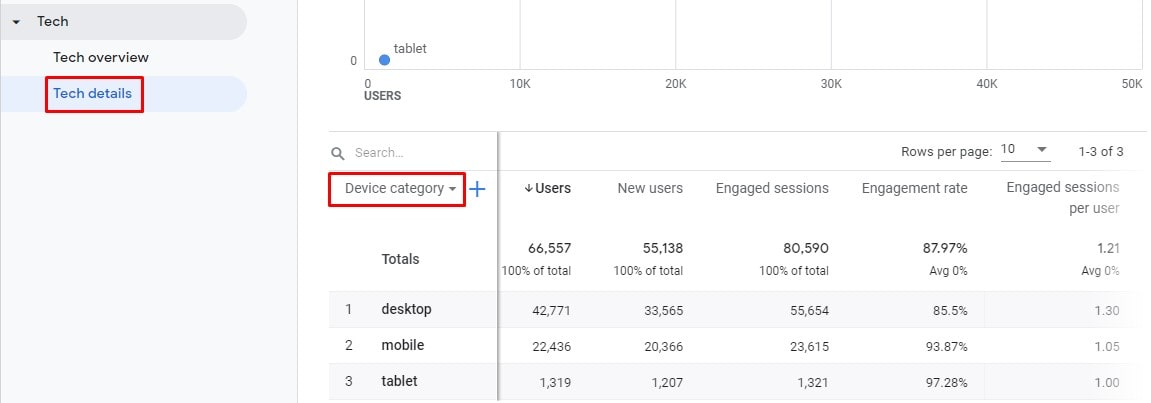Click the tablet data point on chart
Image resolution: width=1151 pixels, height=403 pixels.
click(x=384, y=59)
